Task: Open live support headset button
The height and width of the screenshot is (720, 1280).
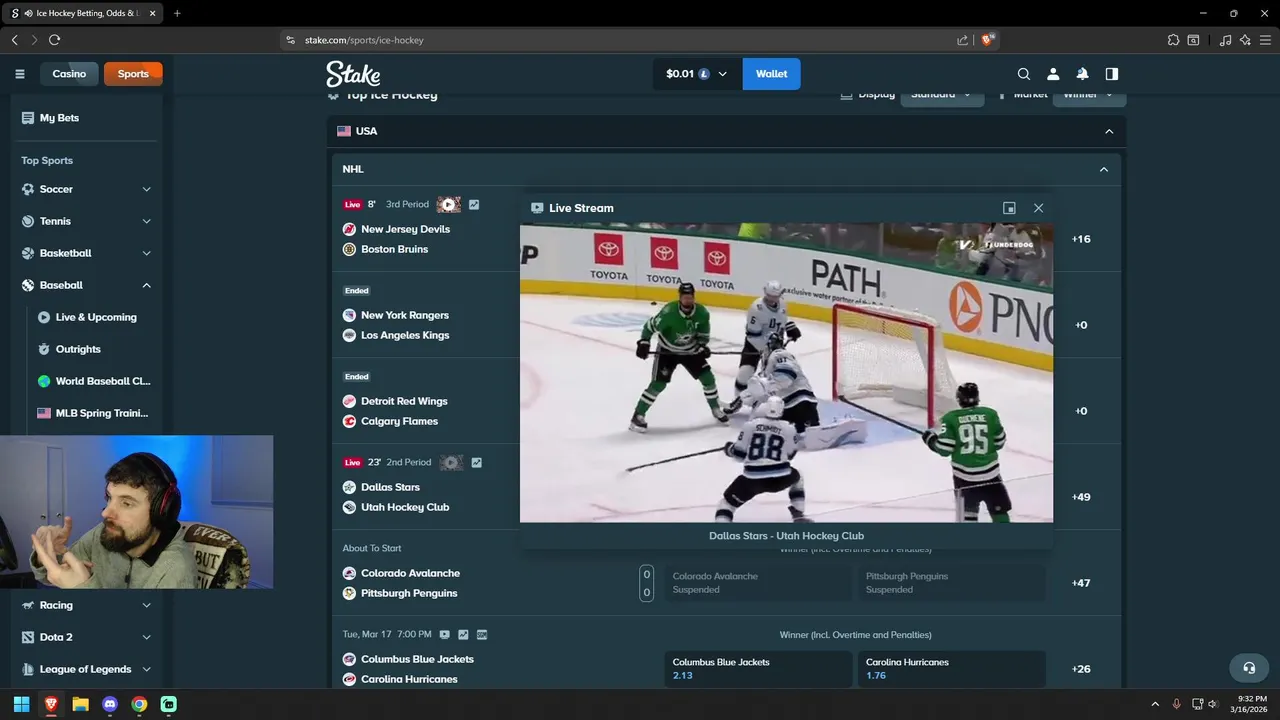Action: pyautogui.click(x=1248, y=668)
